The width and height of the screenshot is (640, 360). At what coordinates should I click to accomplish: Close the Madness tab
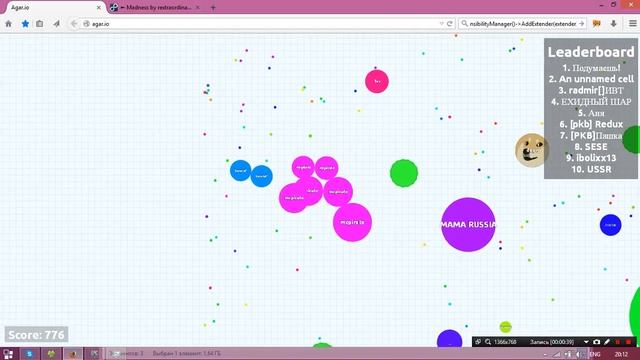tap(198, 7)
